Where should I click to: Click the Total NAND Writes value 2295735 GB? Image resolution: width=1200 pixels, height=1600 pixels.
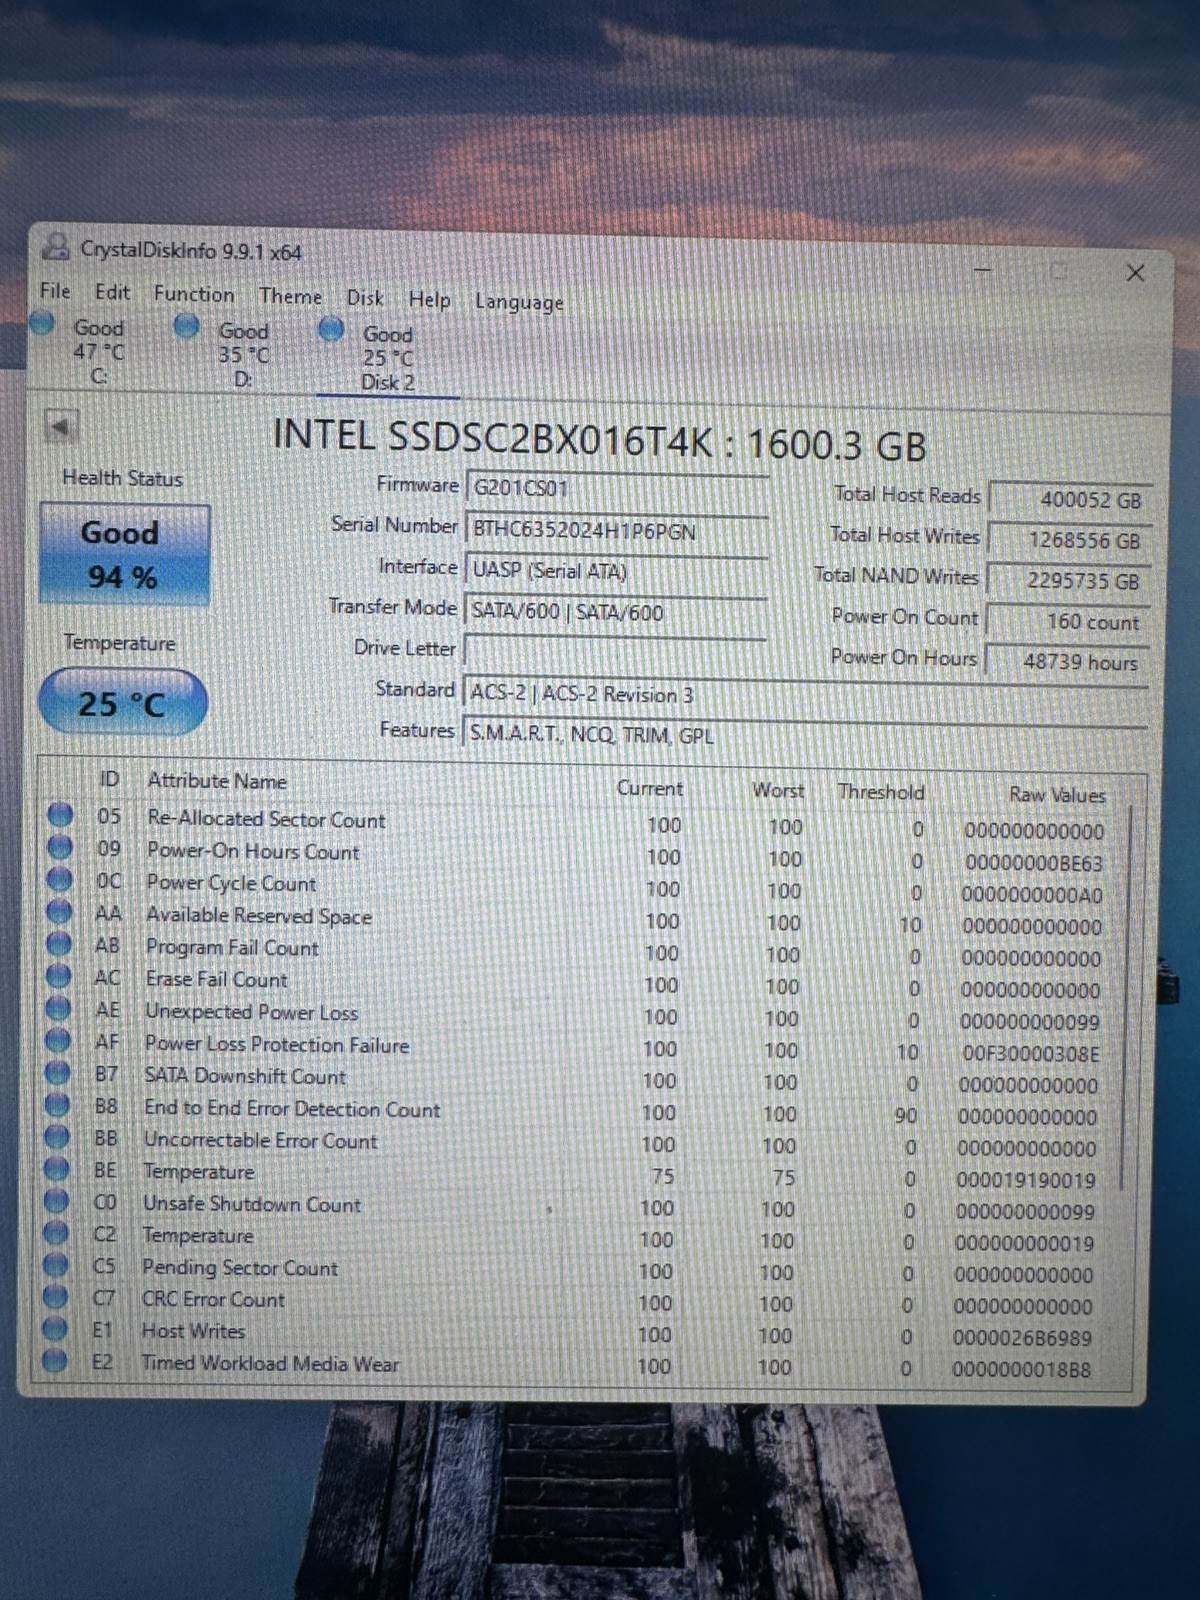click(1069, 581)
